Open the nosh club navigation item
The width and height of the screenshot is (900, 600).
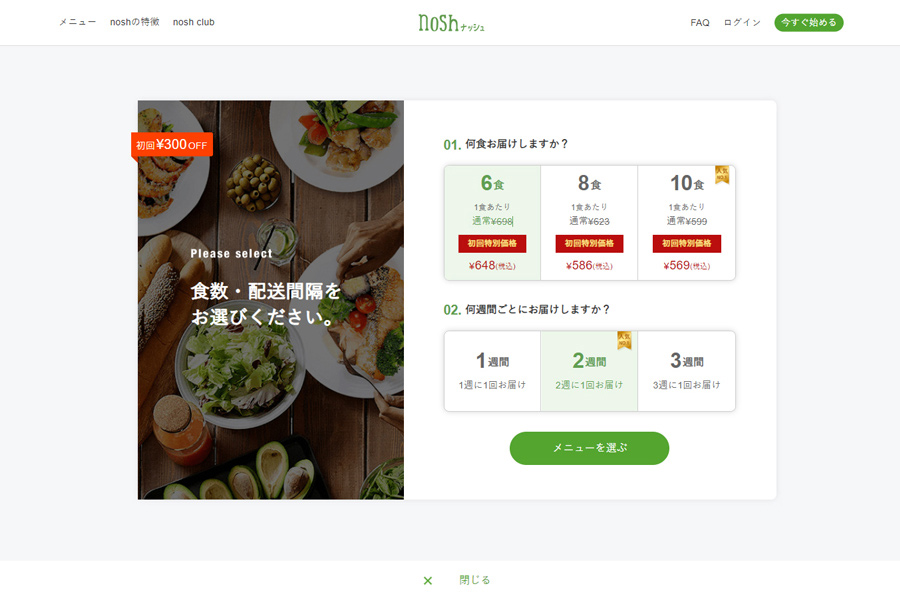(193, 22)
